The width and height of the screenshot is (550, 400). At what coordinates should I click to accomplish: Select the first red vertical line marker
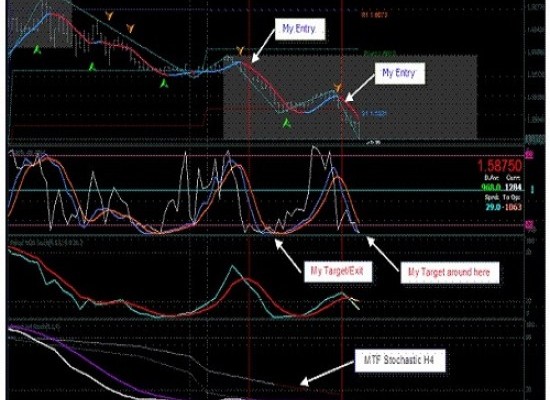[249, 200]
